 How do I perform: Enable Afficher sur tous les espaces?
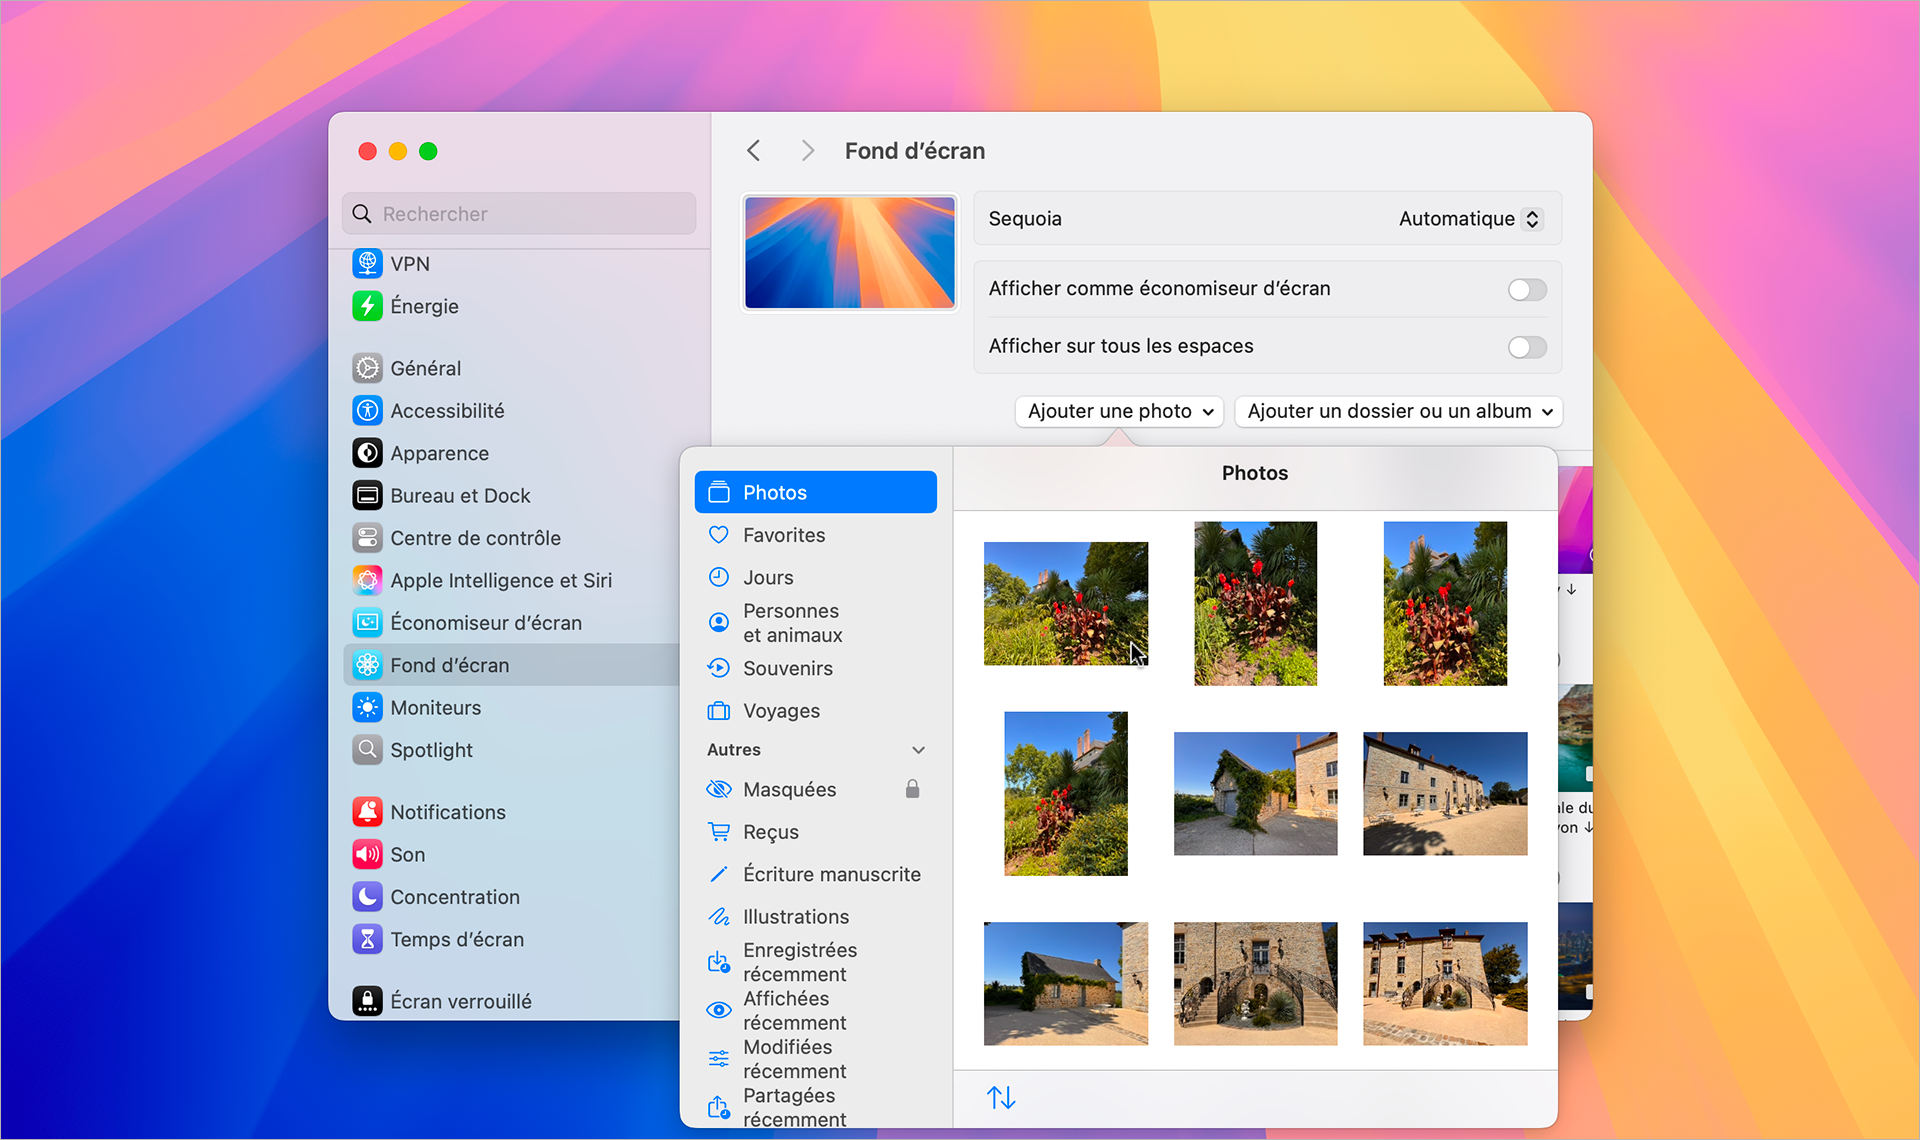tap(1527, 347)
